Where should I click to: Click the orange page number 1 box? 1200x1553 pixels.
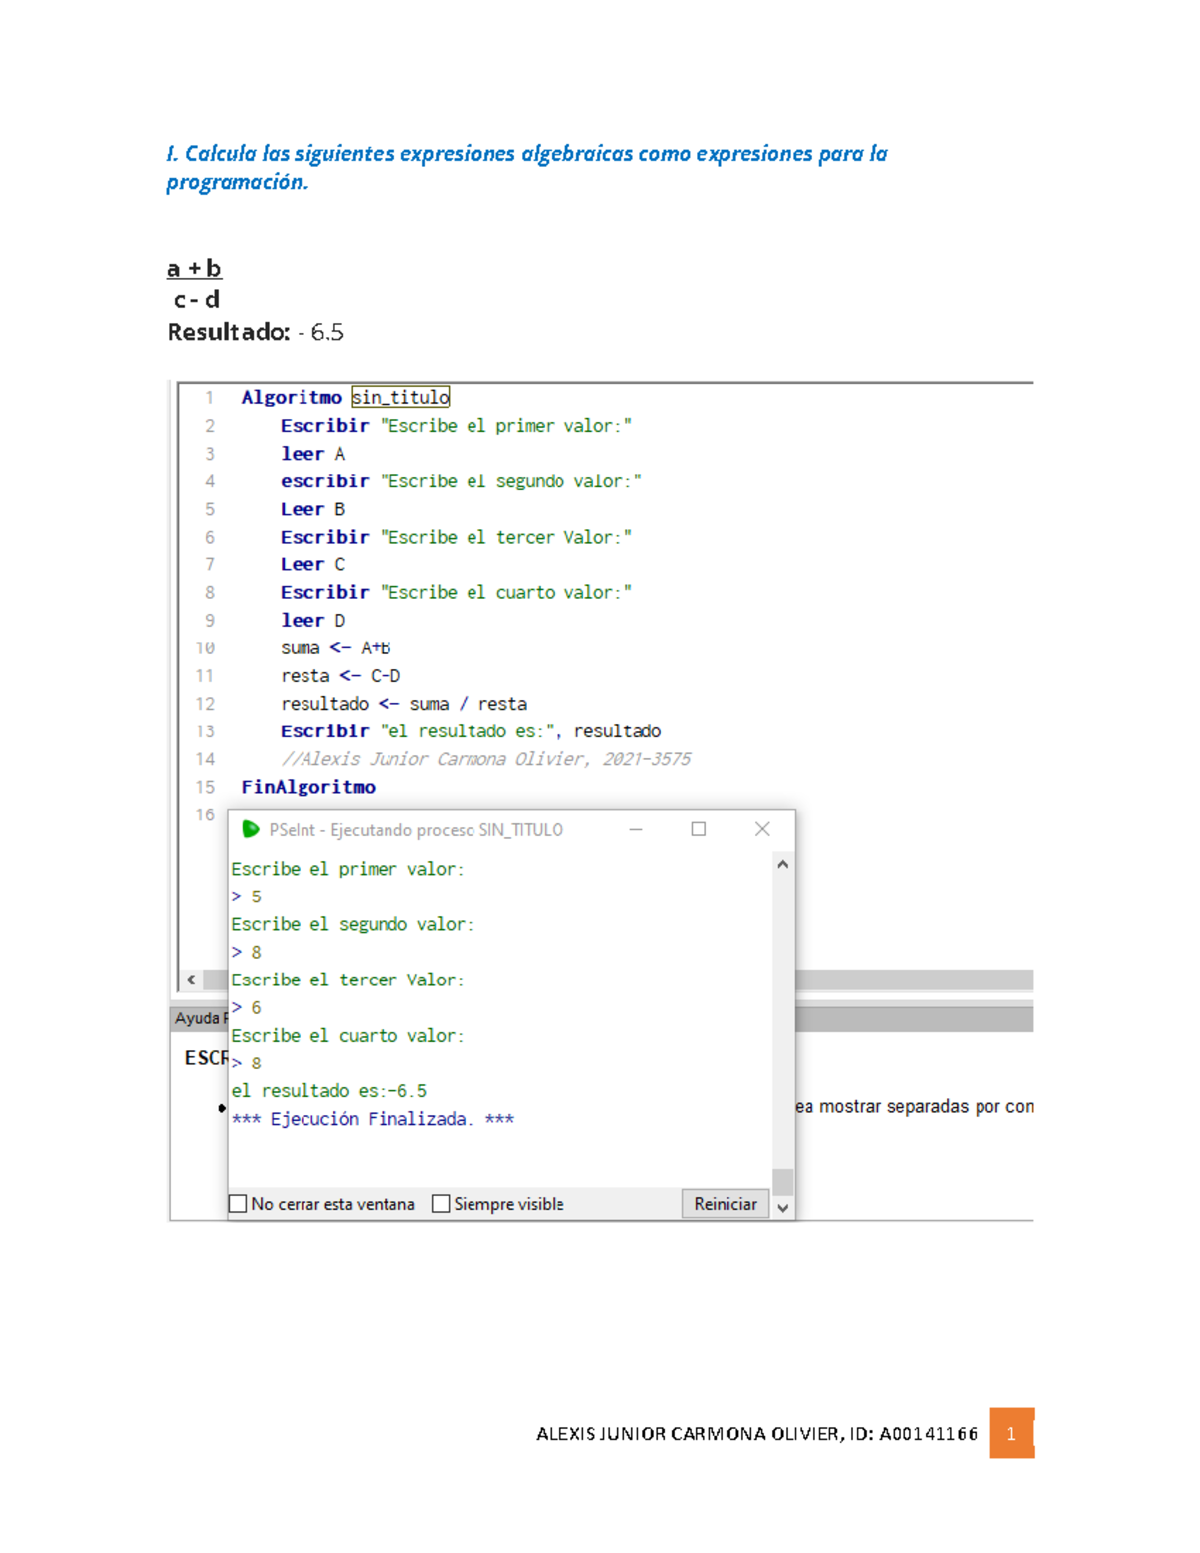point(1011,1433)
